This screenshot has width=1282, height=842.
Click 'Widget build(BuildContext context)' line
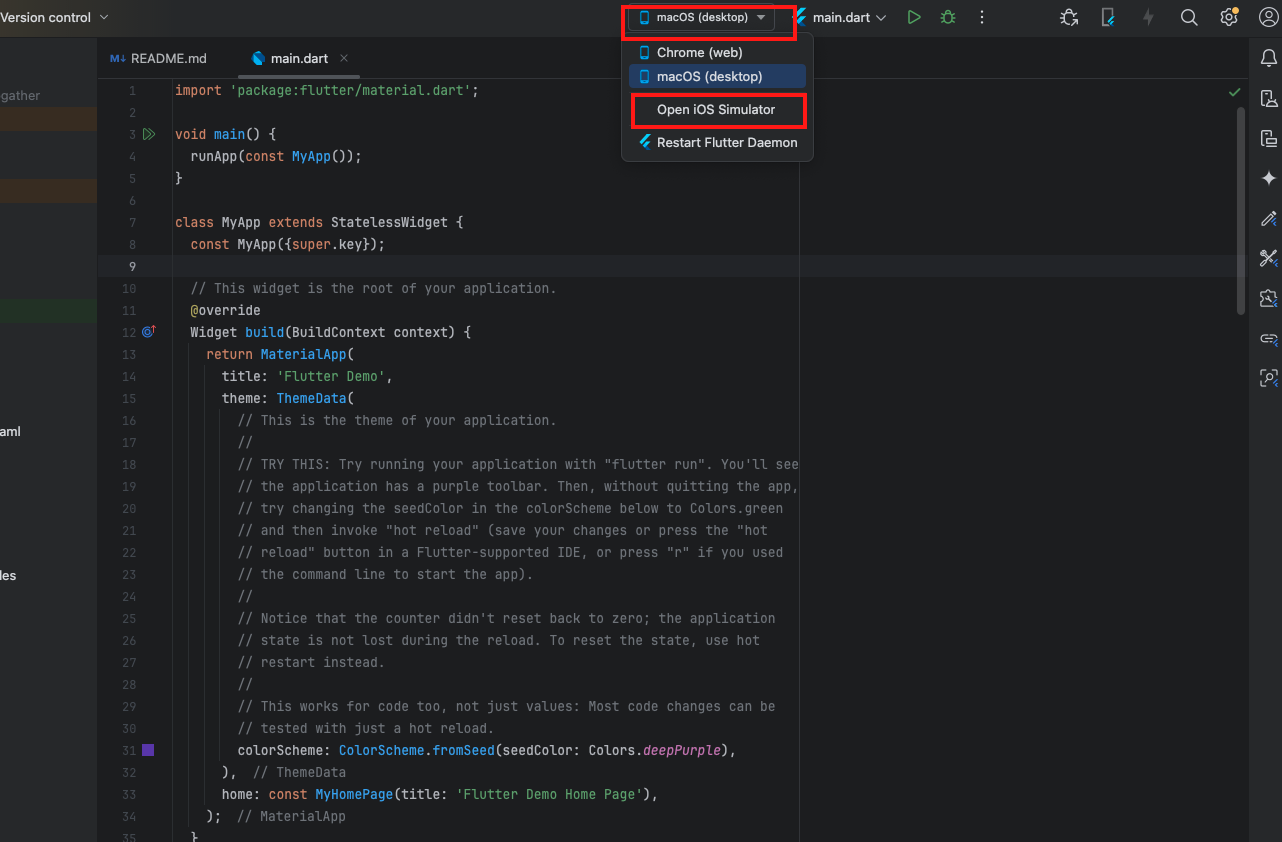[x=330, y=332]
